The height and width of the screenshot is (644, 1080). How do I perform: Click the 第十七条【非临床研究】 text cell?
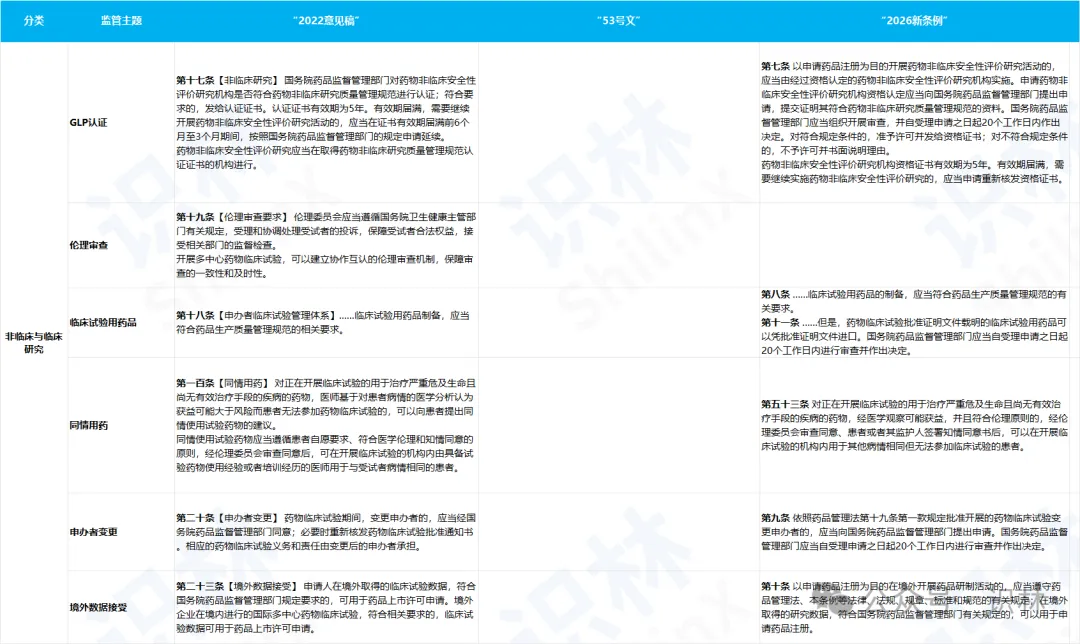[324, 122]
